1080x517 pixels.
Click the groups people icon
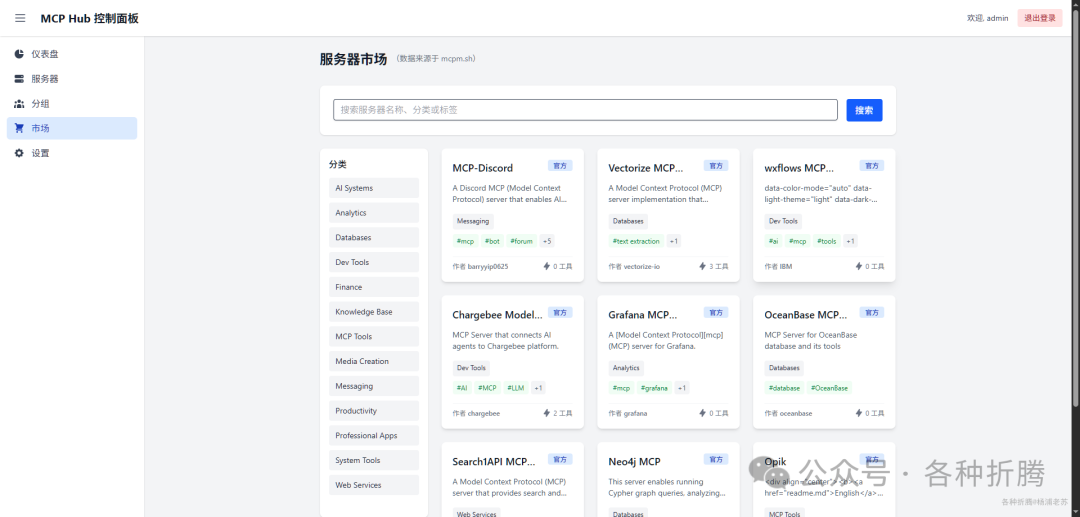[x=19, y=103]
